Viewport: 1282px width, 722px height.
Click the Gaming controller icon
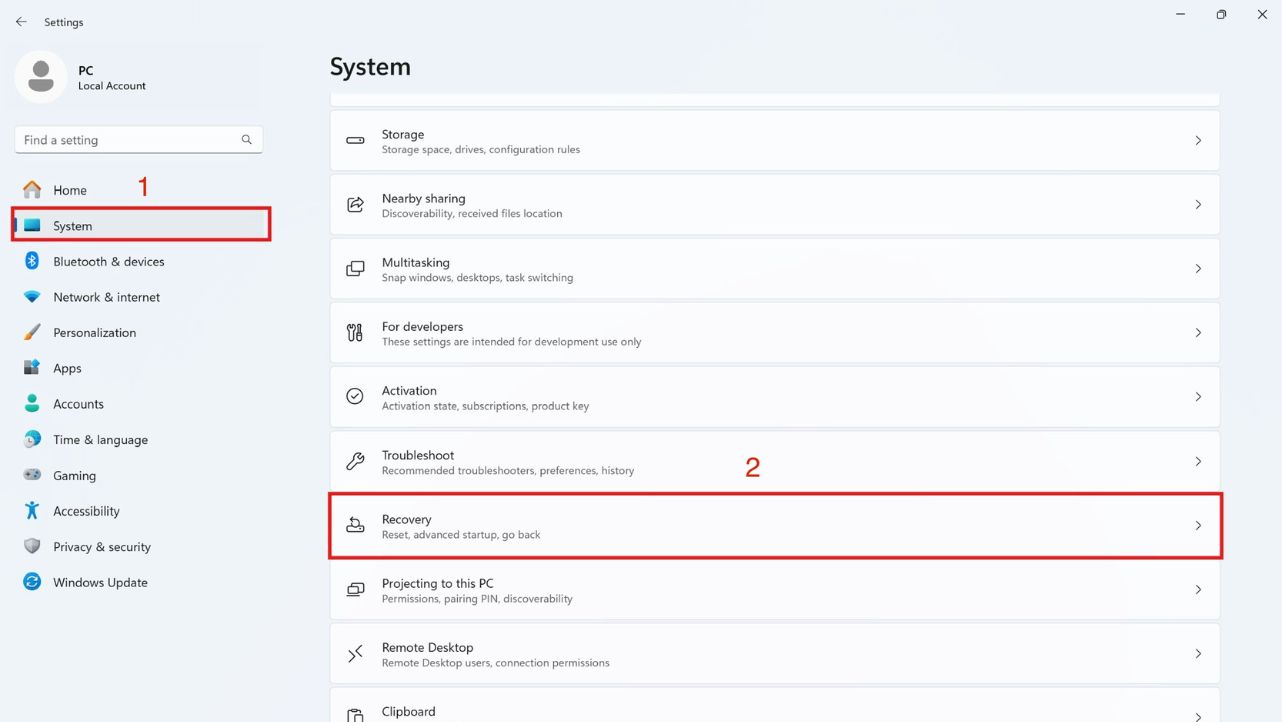click(32, 475)
